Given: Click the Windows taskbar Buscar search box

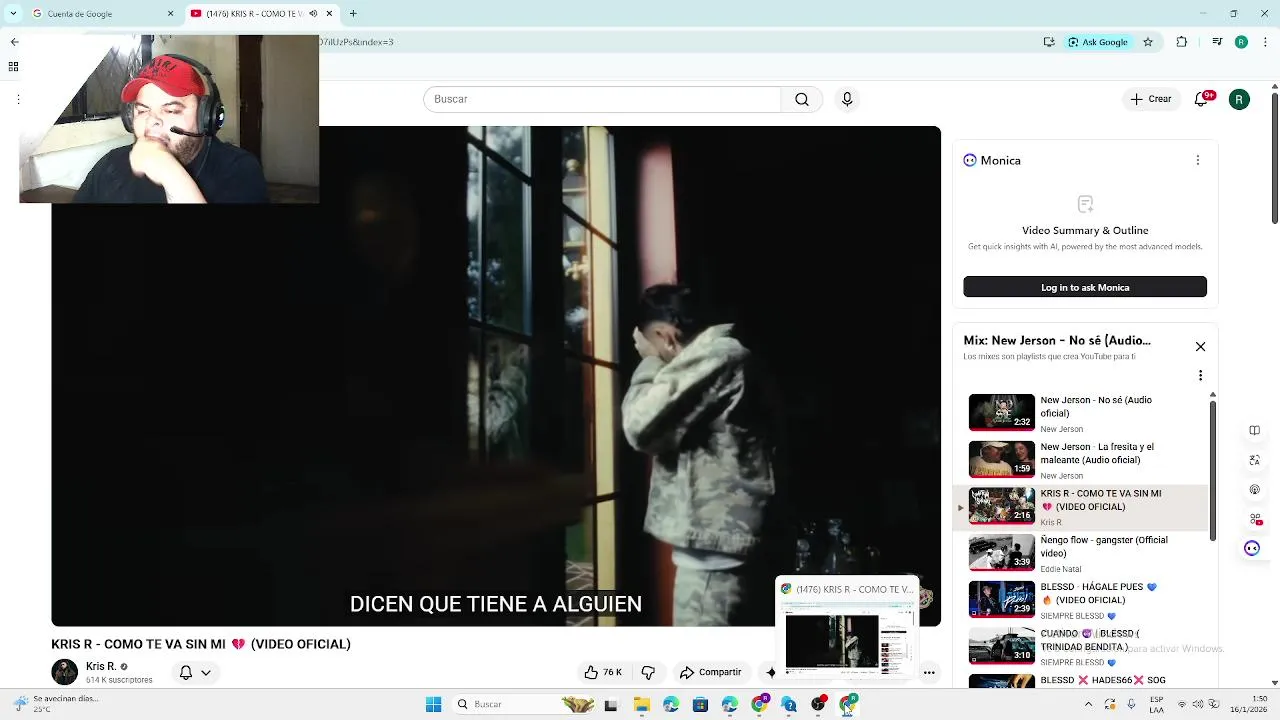Looking at the screenshot, I should pos(524,704).
